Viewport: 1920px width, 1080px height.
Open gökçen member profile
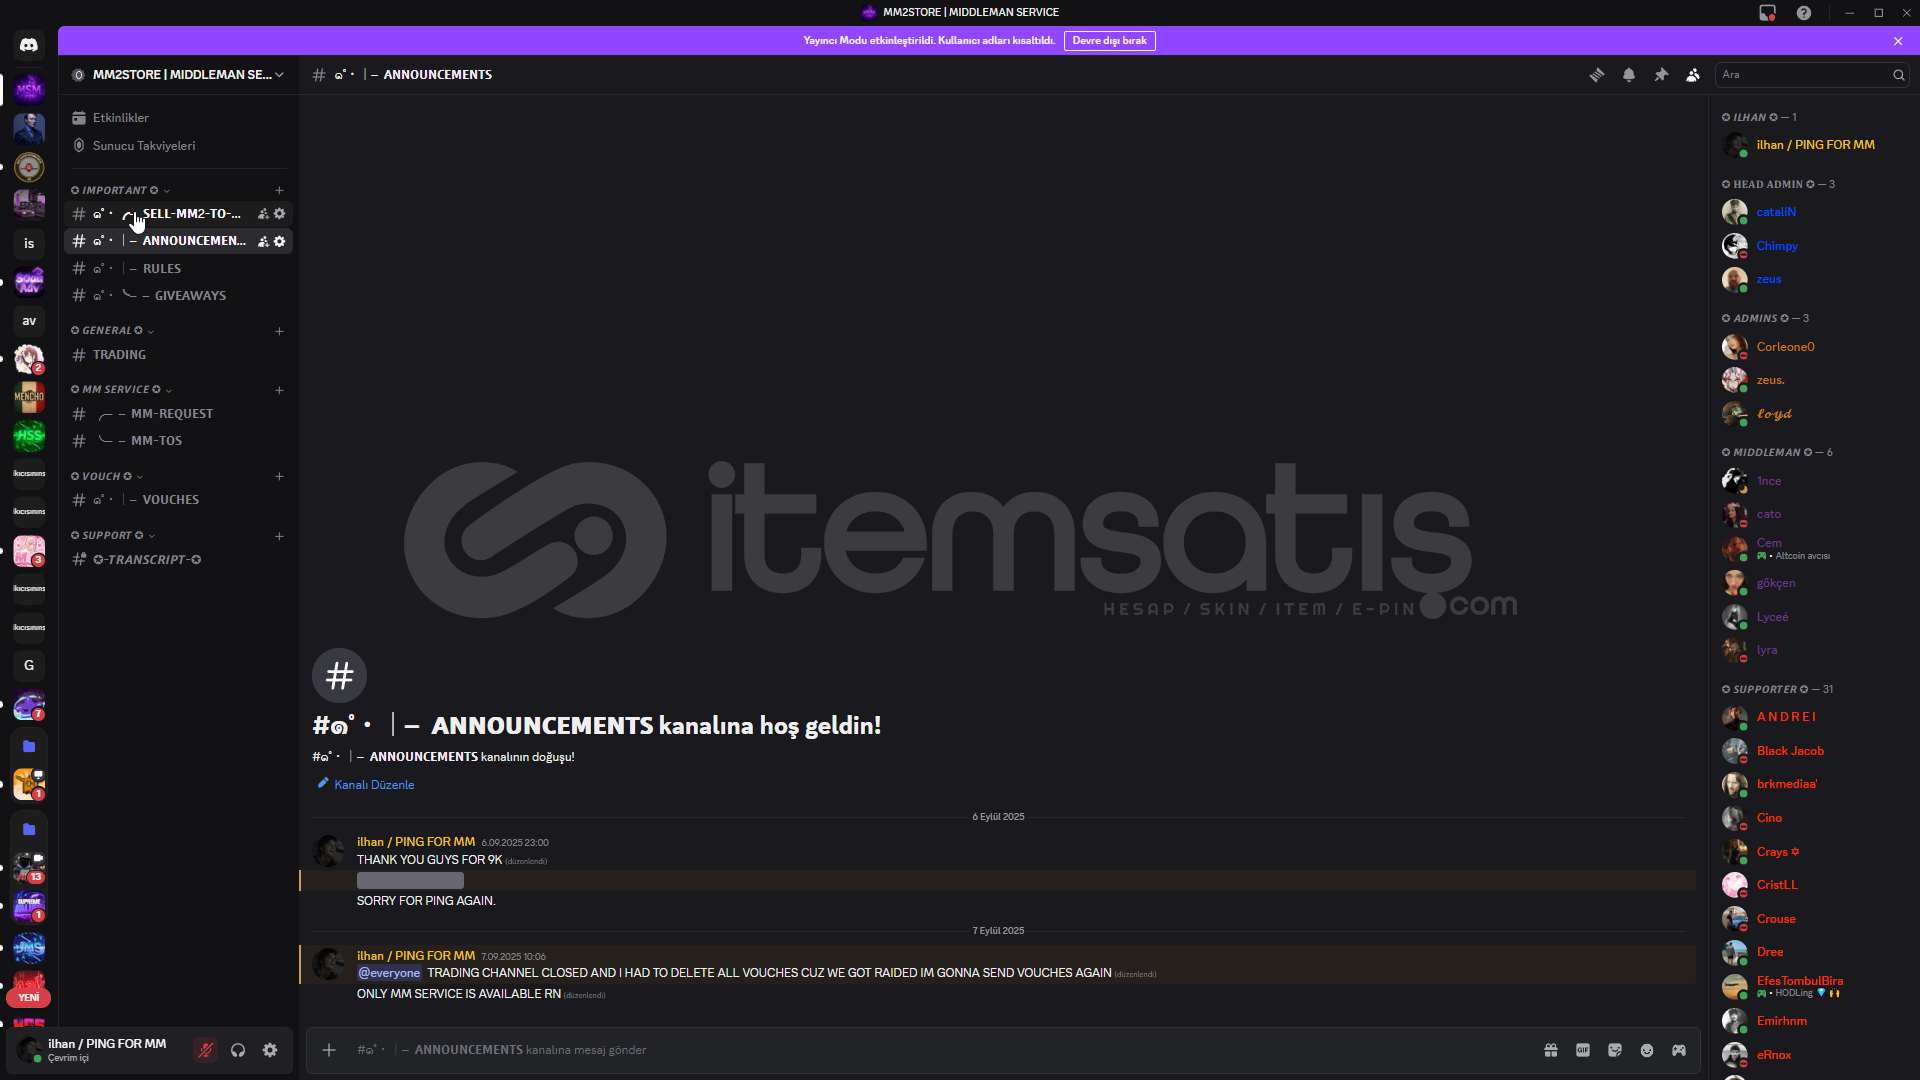[1810, 583]
